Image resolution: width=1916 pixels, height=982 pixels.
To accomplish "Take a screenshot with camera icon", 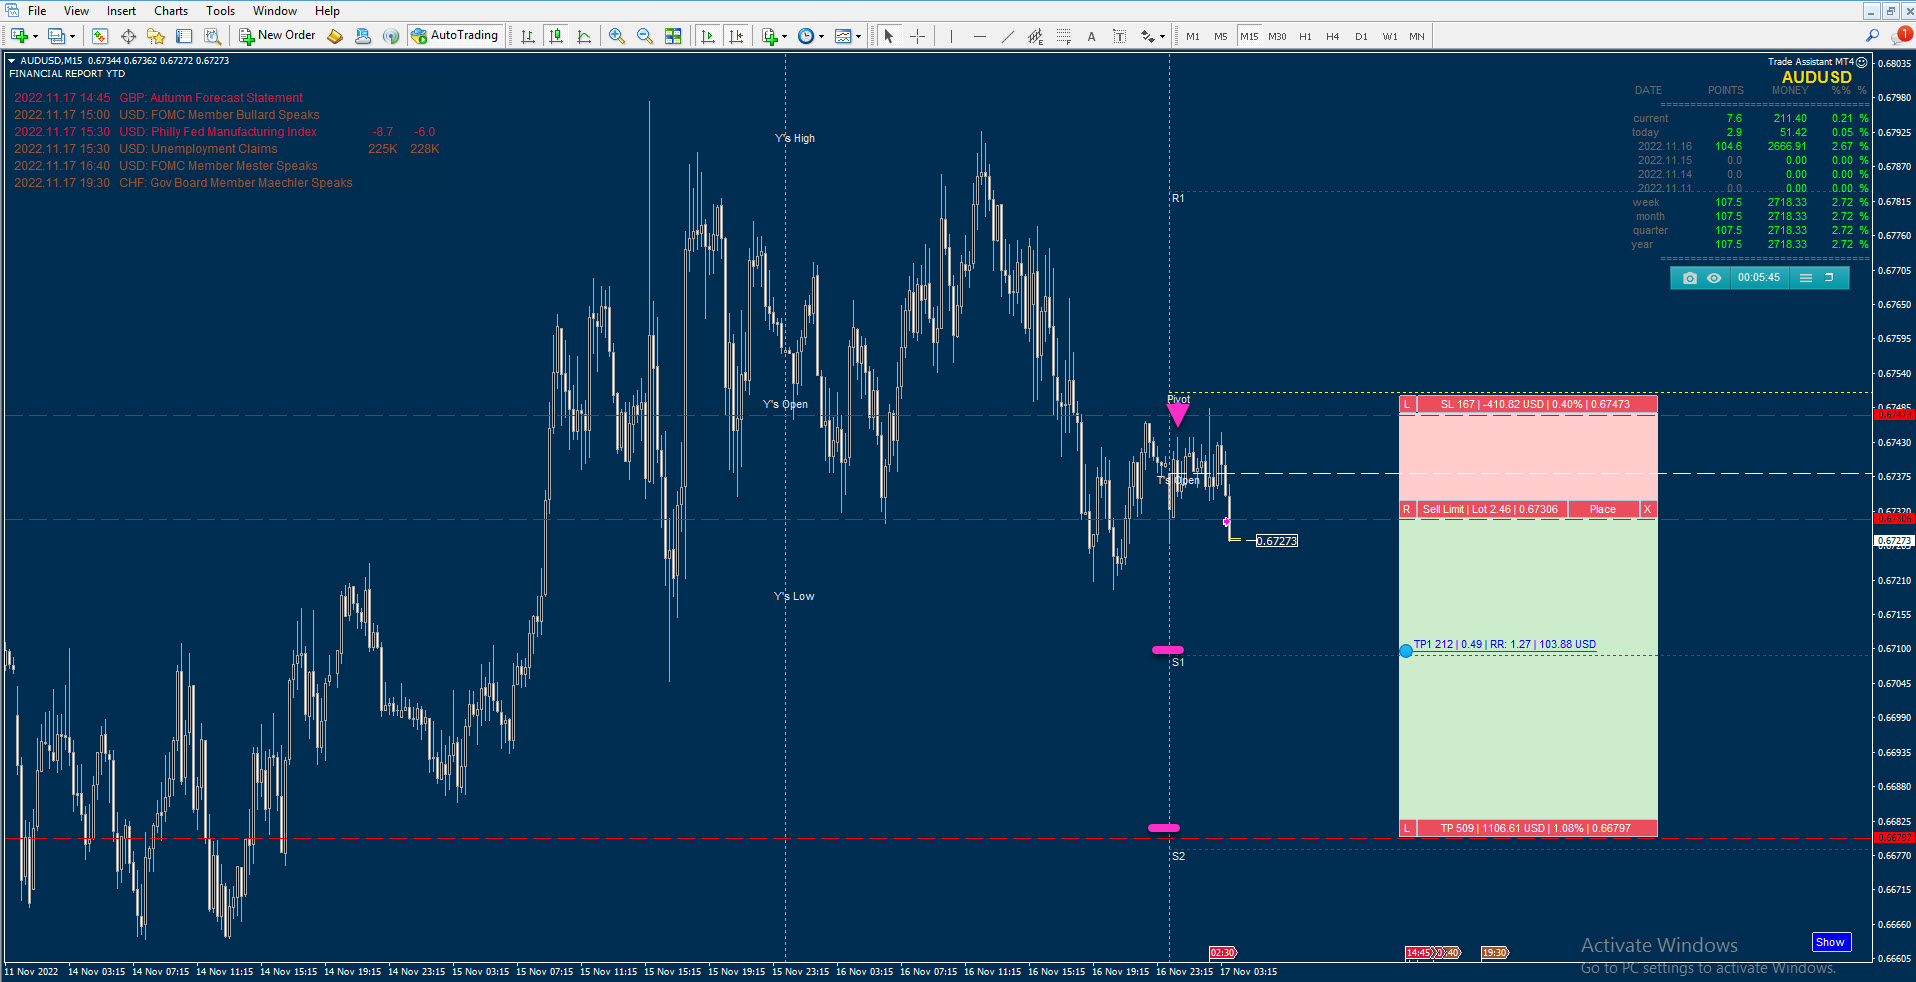I will pyautogui.click(x=1690, y=278).
